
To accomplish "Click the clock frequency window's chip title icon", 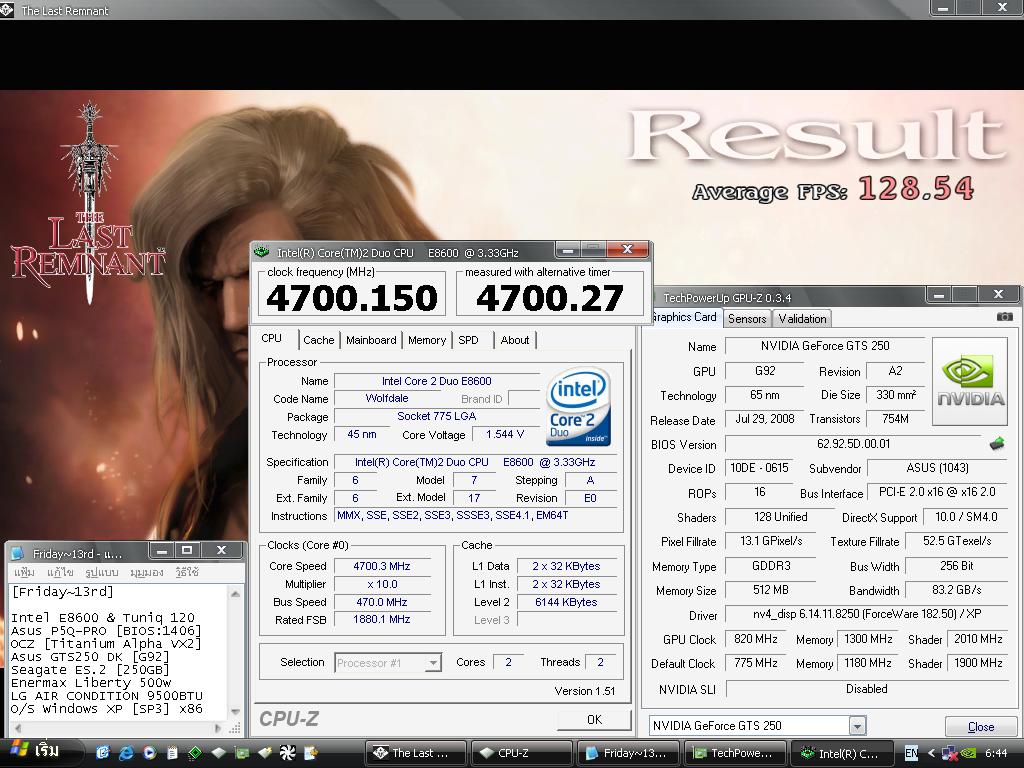I will [x=262, y=251].
